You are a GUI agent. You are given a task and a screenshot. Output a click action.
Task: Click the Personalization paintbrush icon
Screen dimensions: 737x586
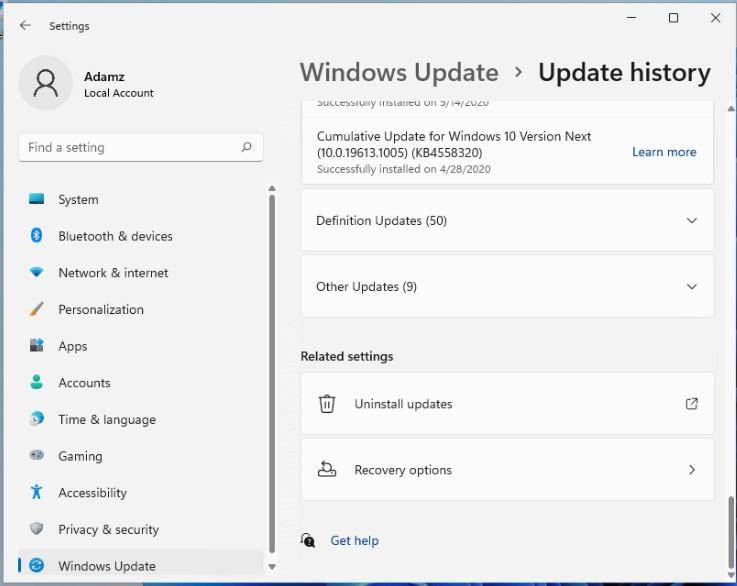coord(36,309)
